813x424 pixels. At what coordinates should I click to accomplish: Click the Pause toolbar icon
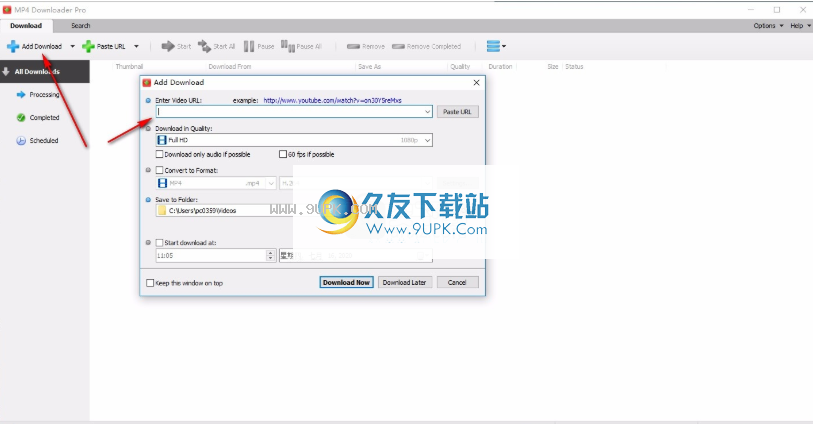pos(249,47)
